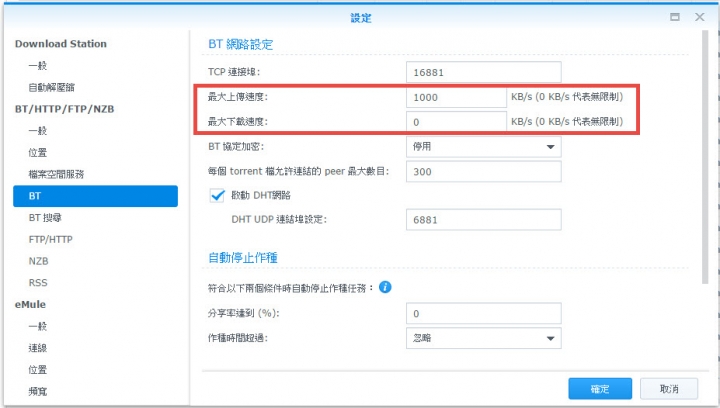Click the 取消 cancel button
The width and height of the screenshot is (720, 408).
[x=669, y=389]
